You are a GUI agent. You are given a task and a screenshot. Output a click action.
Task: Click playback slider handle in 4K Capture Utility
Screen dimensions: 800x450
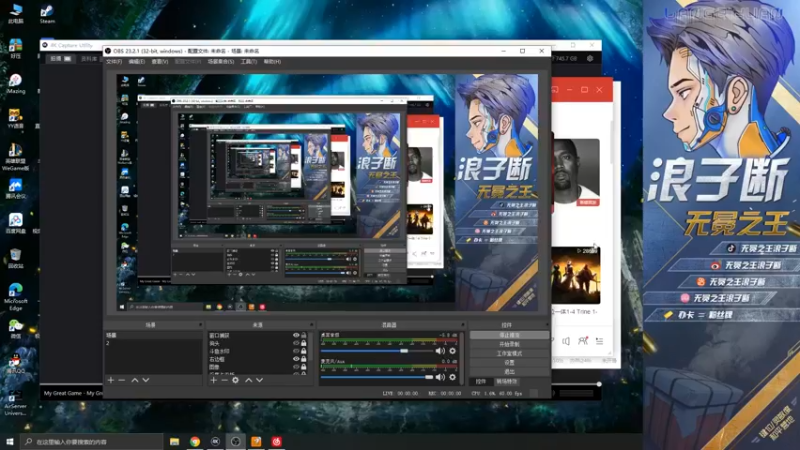tap(599, 384)
